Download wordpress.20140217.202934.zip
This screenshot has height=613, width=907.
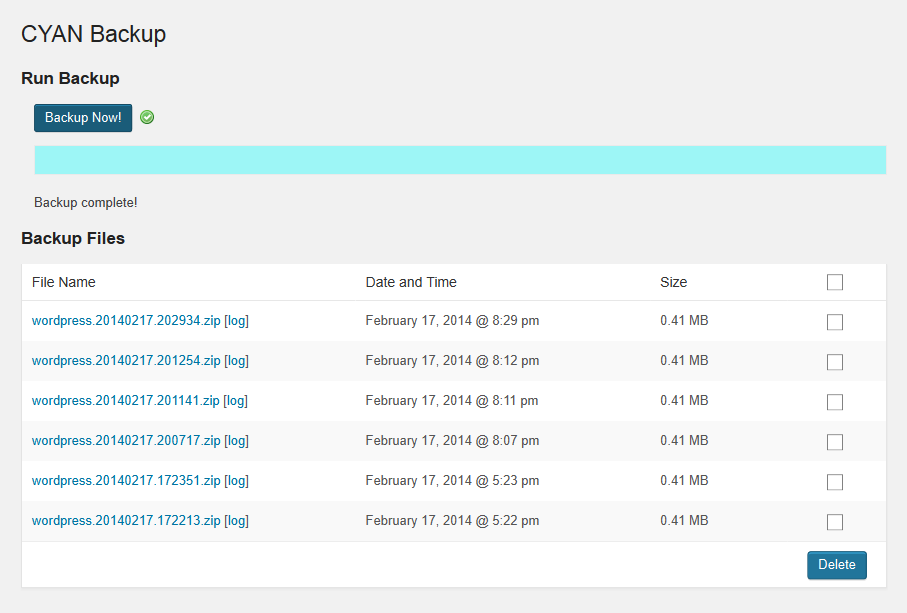click(x=126, y=320)
